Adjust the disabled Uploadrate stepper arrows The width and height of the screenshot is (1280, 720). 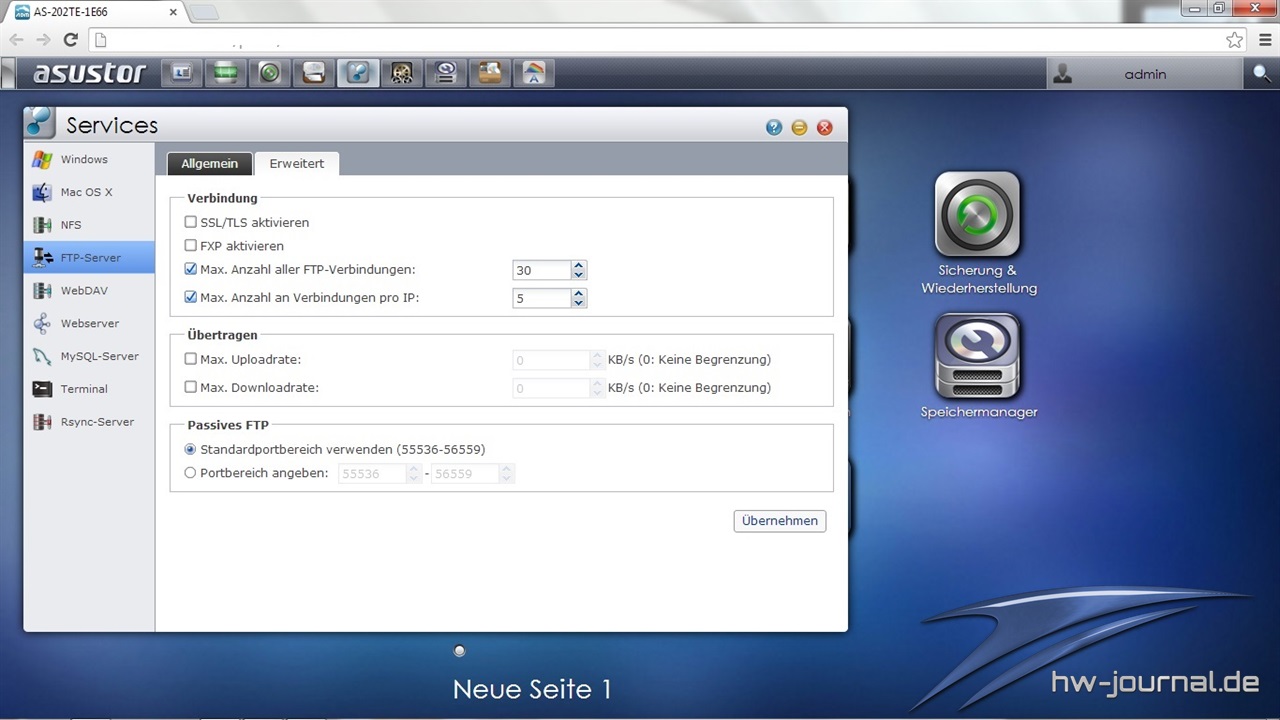(598, 360)
